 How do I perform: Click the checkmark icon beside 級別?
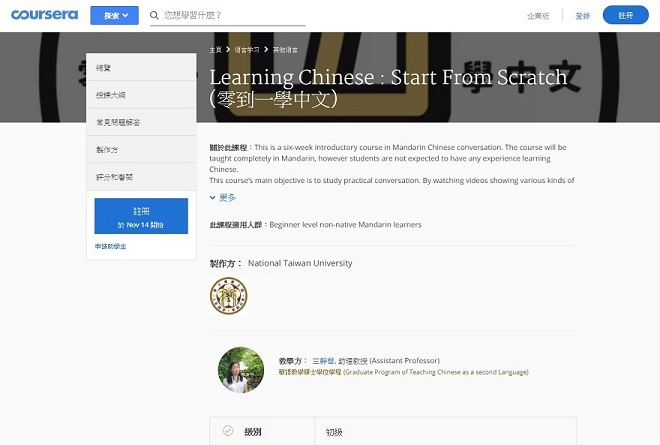tap(228, 430)
